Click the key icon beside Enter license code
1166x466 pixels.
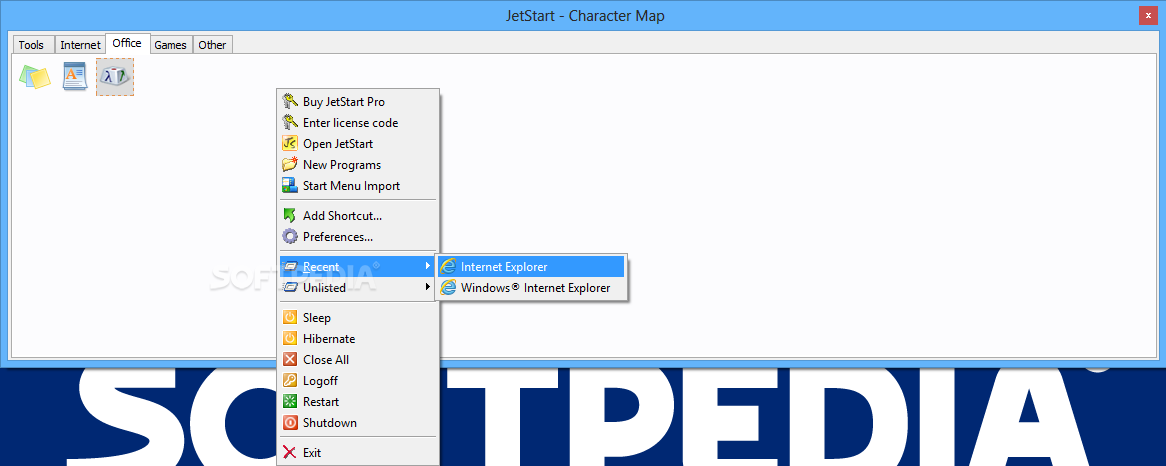pyautogui.click(x=290, y=123)
